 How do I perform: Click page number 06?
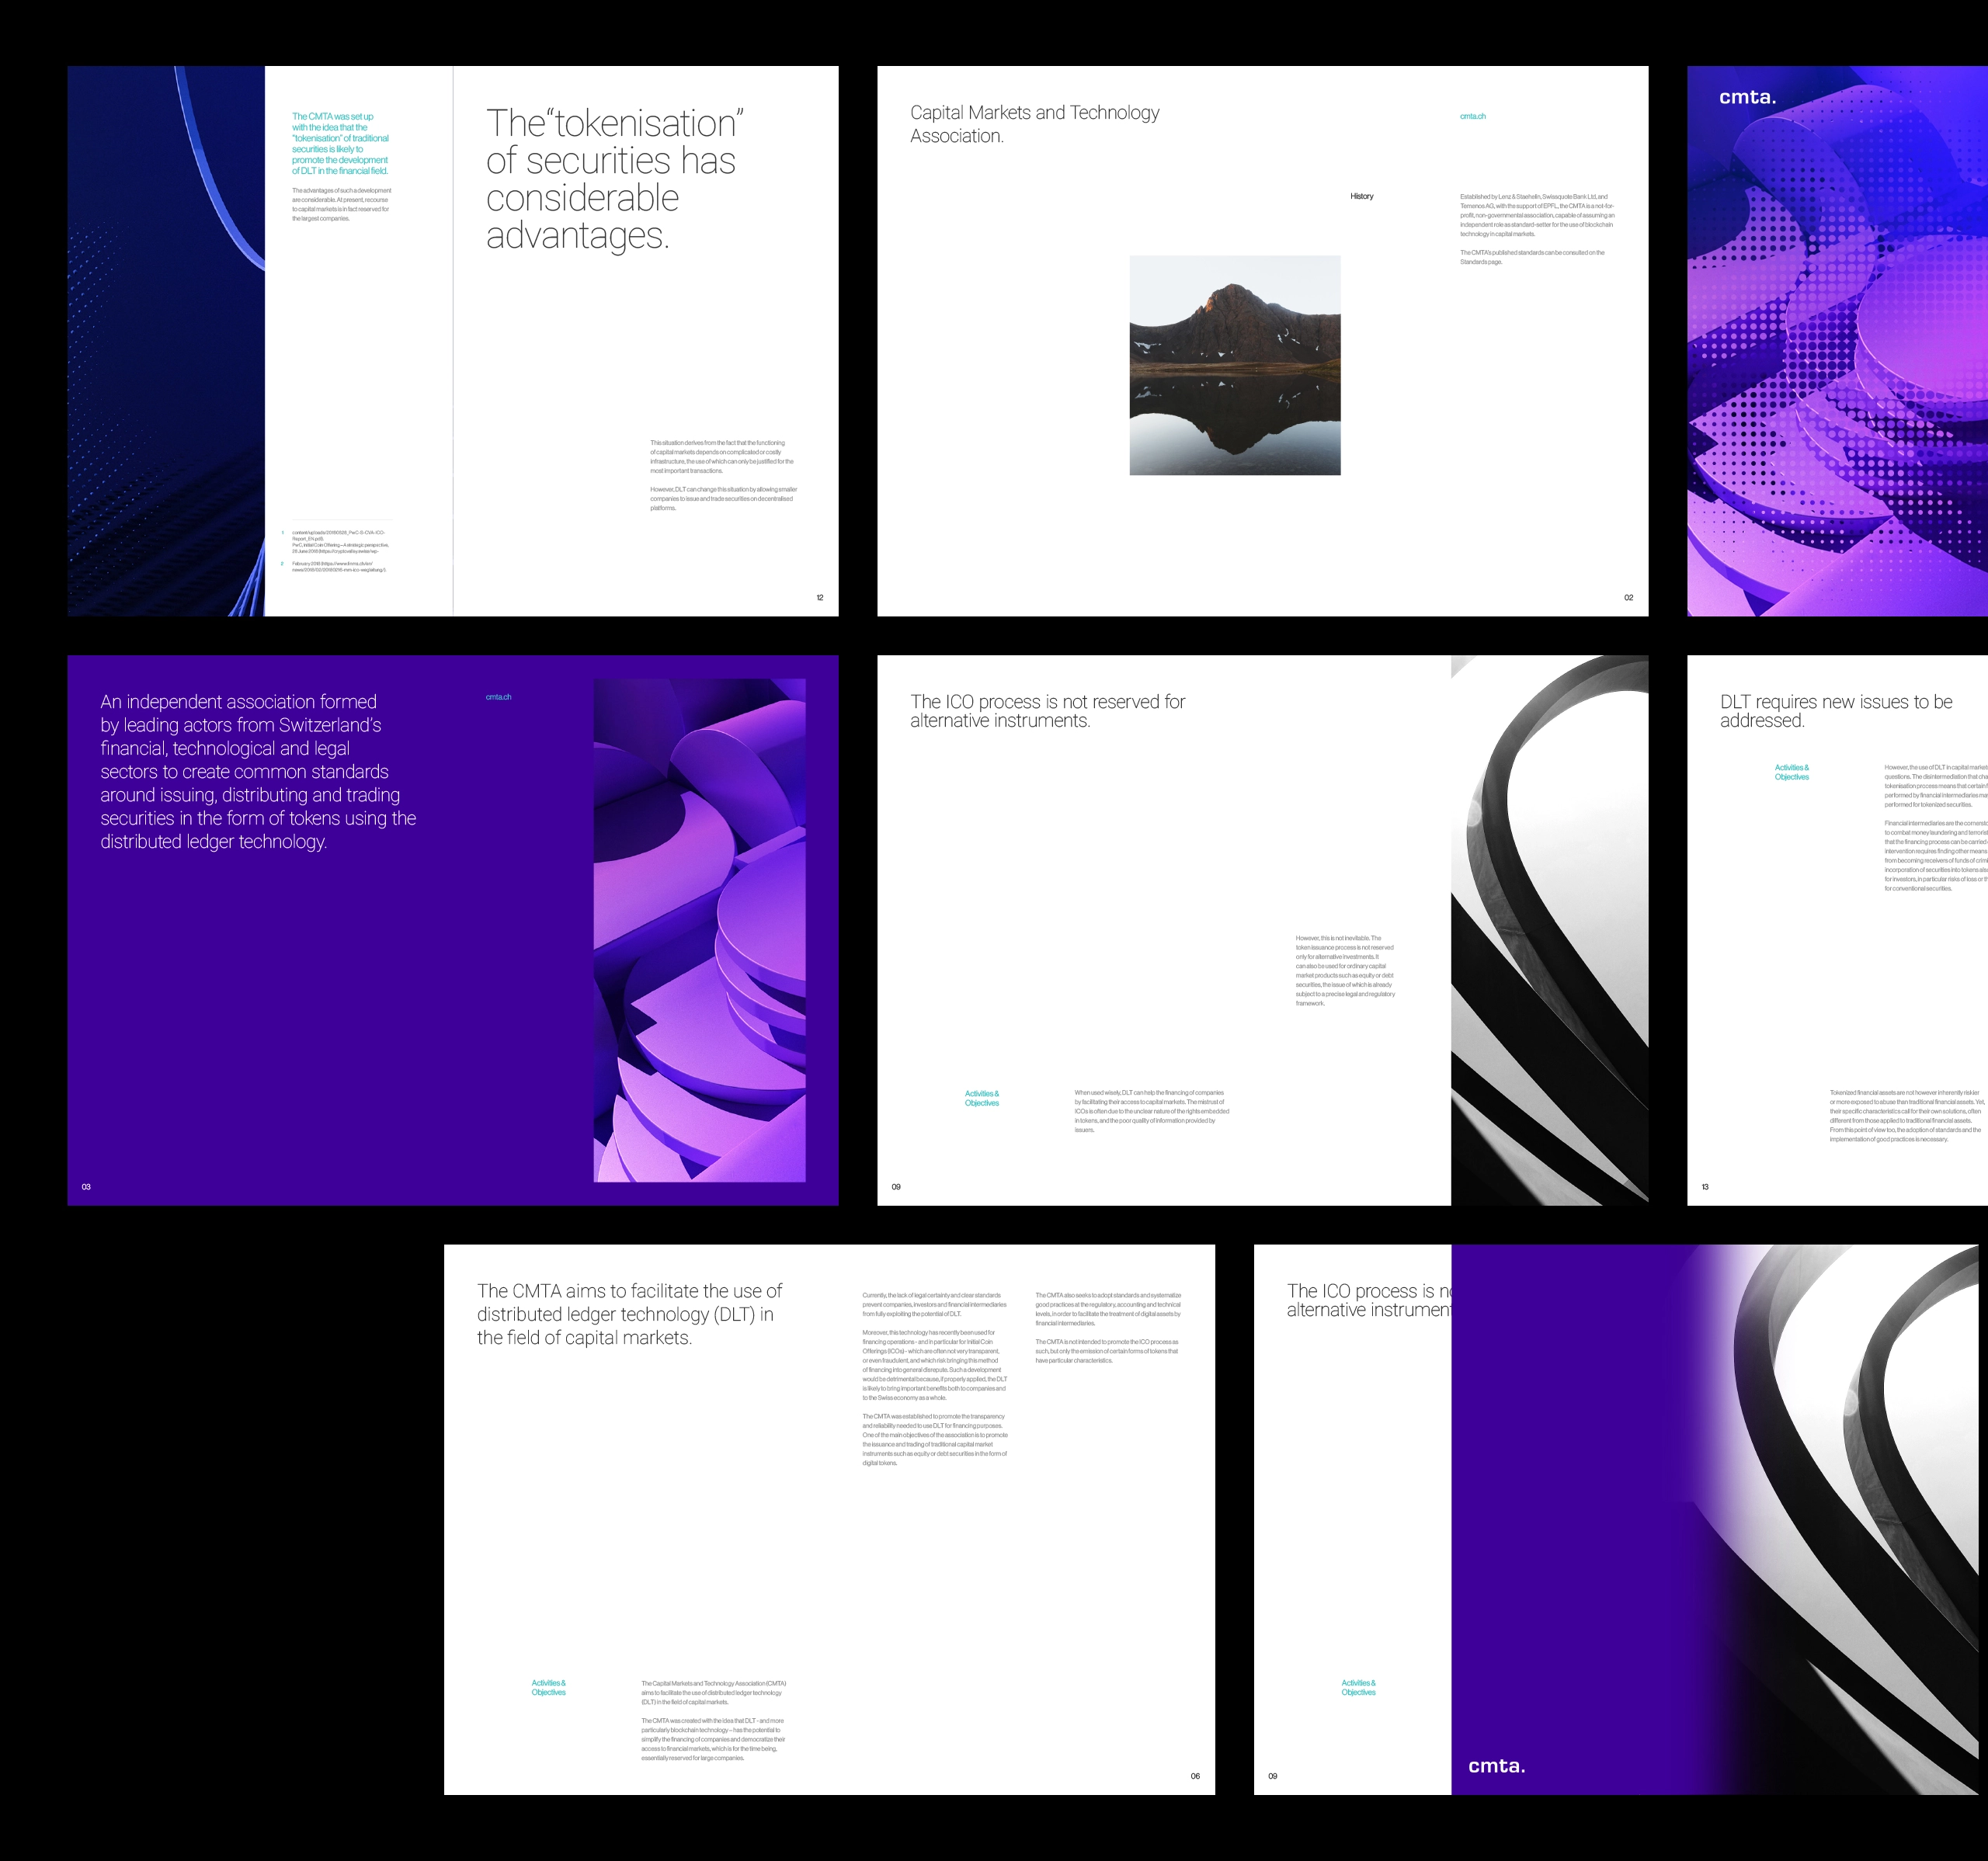click(1194, 1776)
